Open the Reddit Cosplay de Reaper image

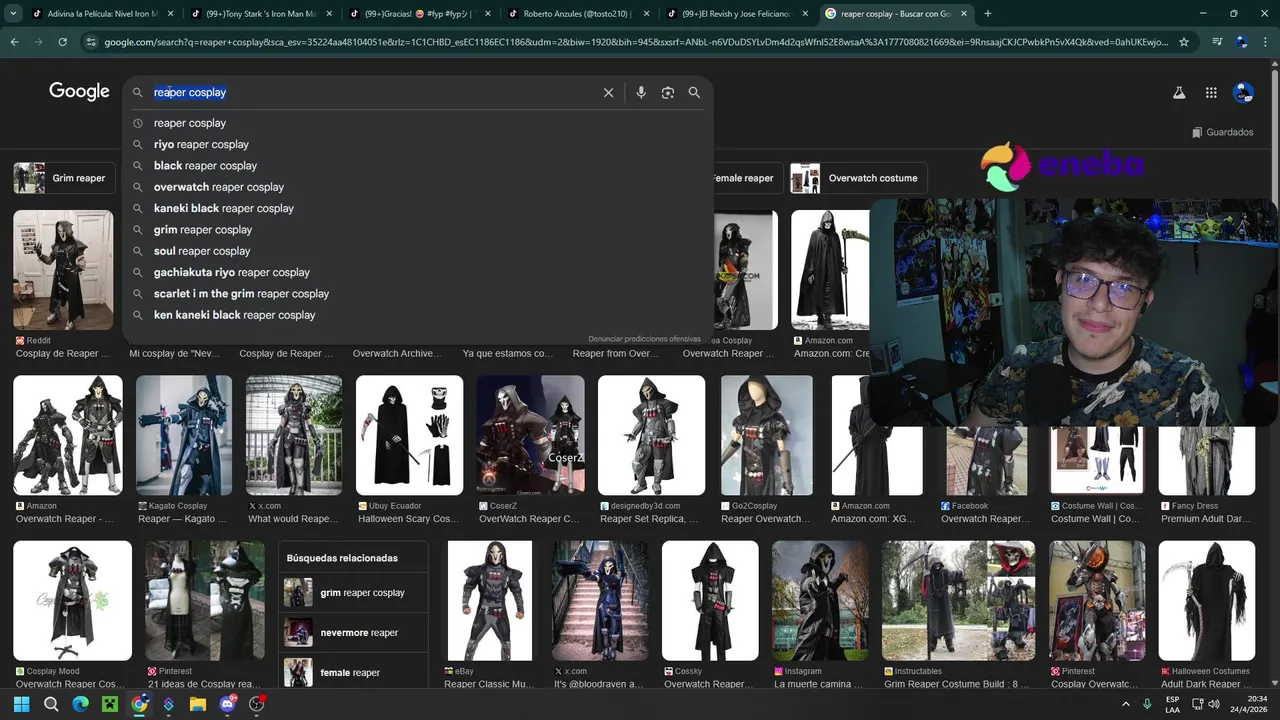point(63,270)
